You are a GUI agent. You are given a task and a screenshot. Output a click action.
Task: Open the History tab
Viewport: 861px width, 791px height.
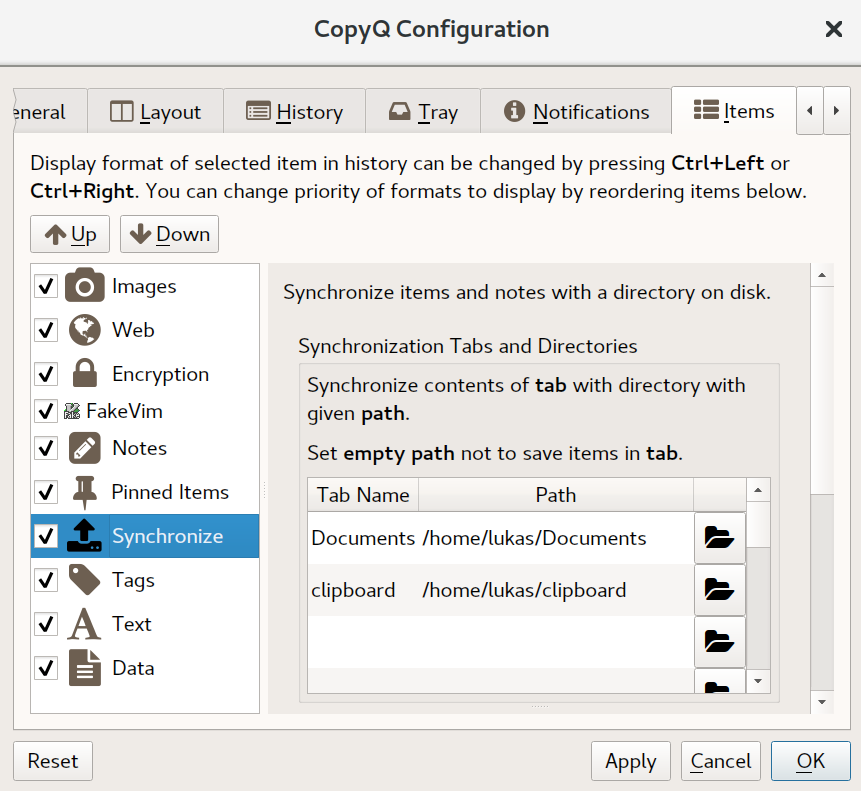[294, 112]
